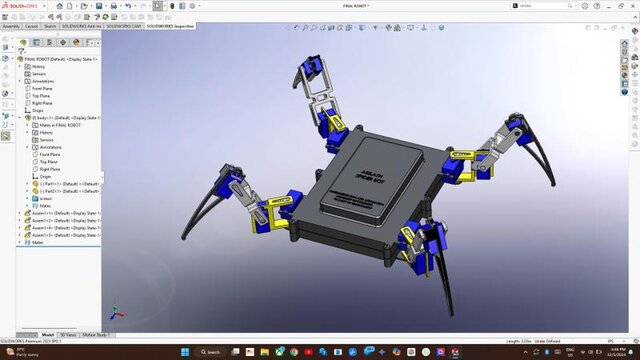Switch to the Sketch ribbon tab
Viewport: 640px width, 360px height.
click(50, 26)
